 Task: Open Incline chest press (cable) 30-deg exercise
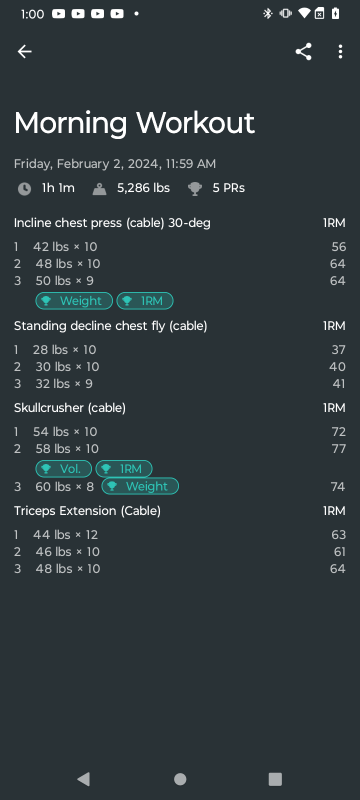112,223
